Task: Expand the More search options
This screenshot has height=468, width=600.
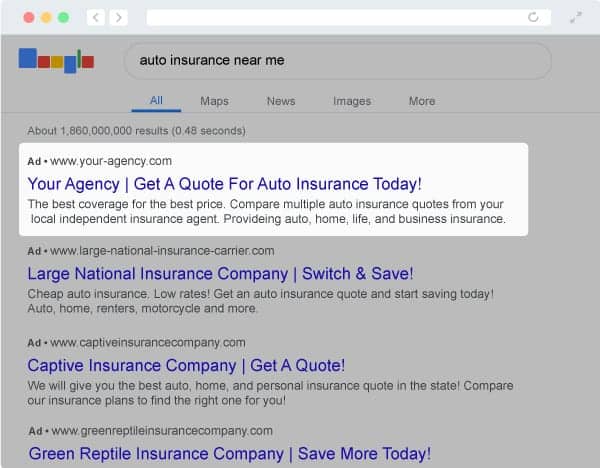Action: (422, 101)
